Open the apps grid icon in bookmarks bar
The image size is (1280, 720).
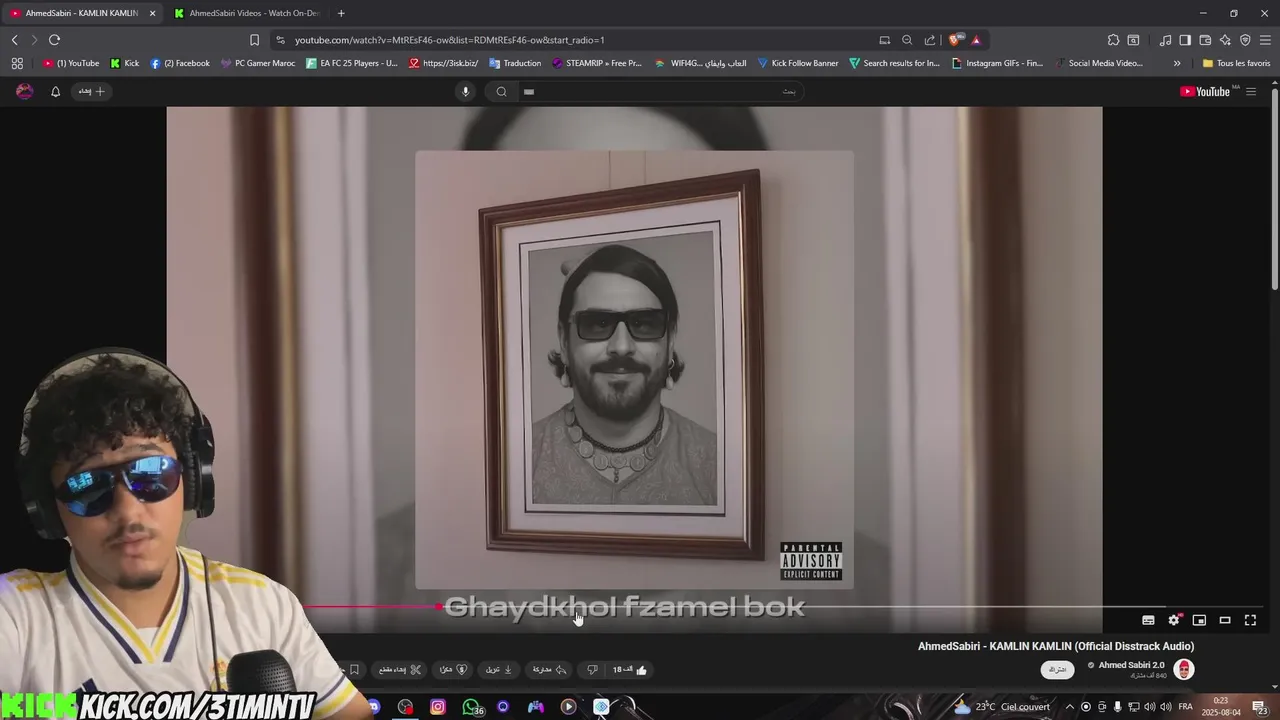(x=17, y=63)
